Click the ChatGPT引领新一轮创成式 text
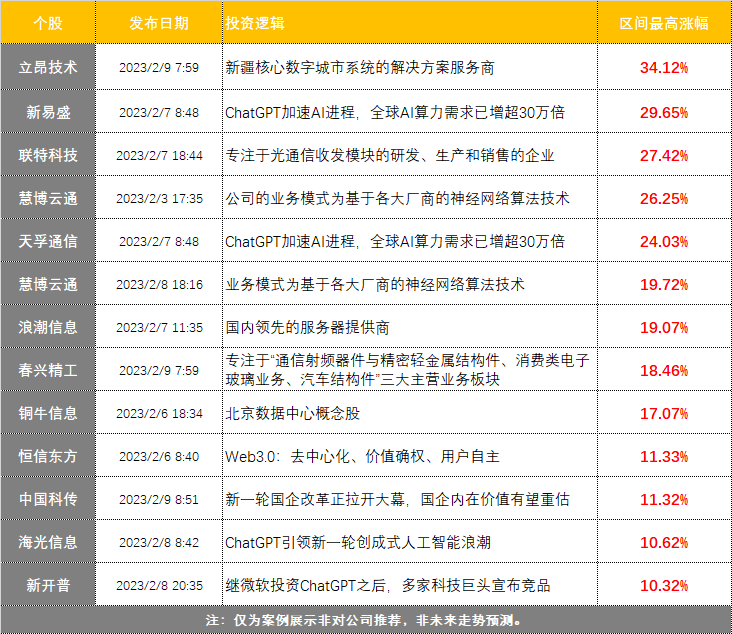 (x=358, y=542)
